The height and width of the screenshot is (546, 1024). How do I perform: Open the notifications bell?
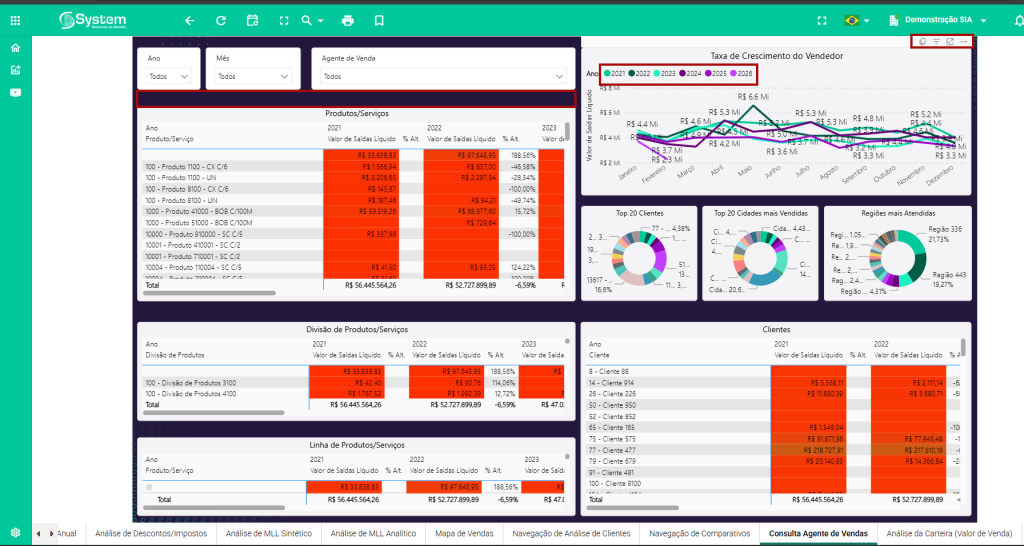click(x=1008, y=20)
